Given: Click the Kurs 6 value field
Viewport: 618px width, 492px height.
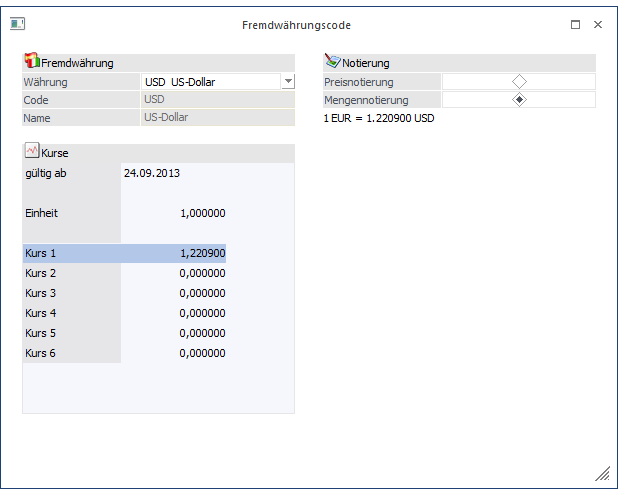Looking at the screenshot, I should pyautogui.click(x=173, y=353).
